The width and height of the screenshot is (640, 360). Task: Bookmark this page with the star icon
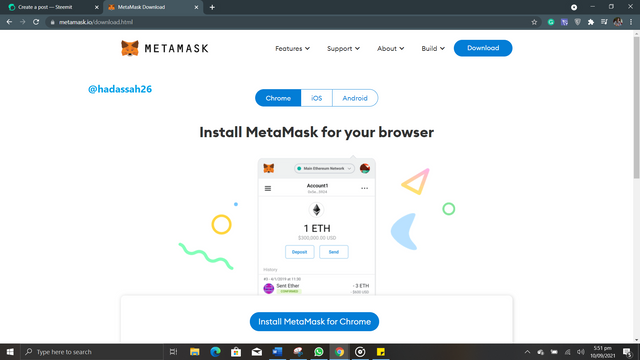(x=534, y=22)
